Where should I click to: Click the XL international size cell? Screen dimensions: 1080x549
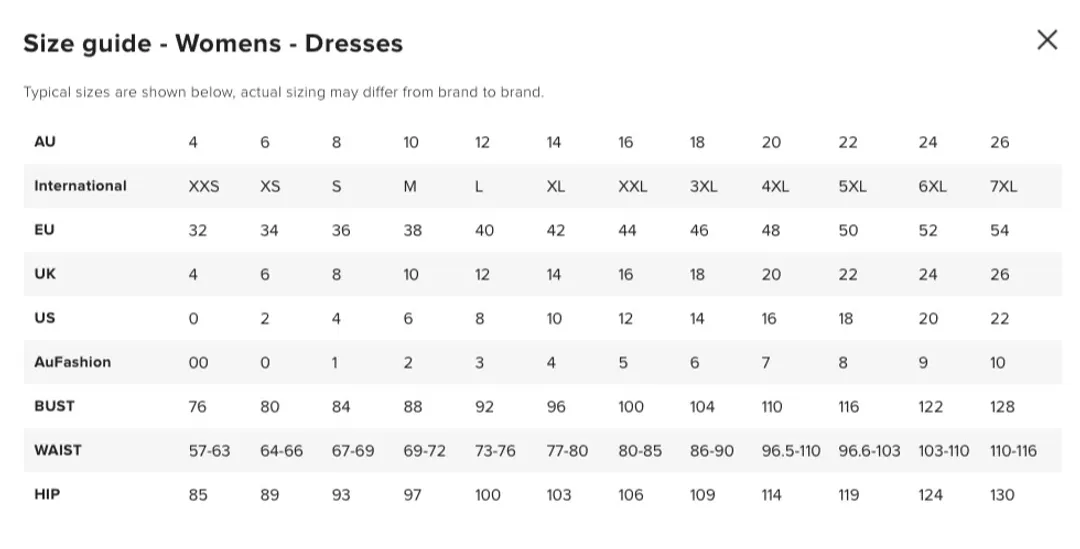pos(556,186)
